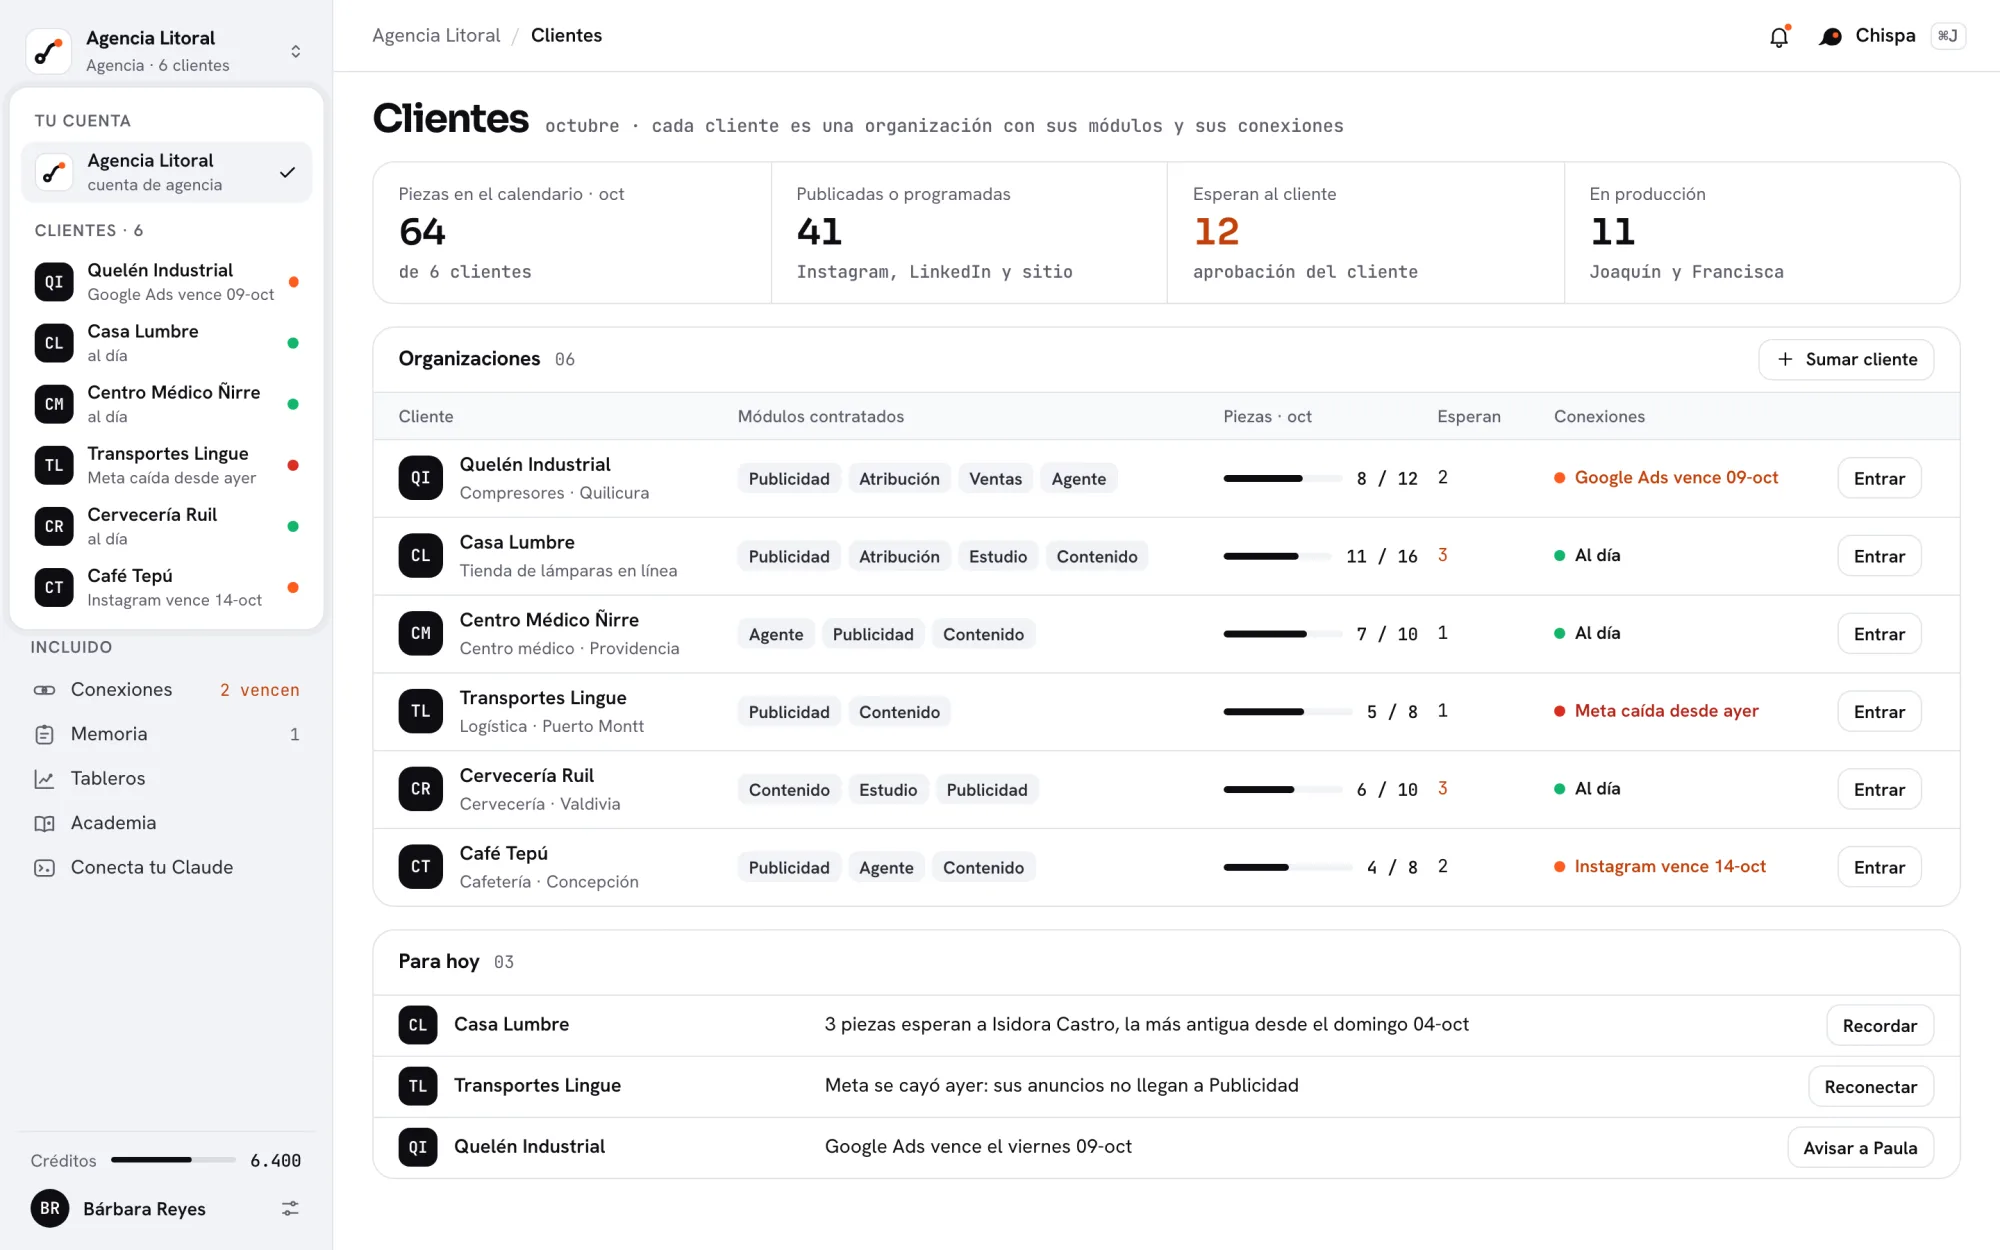Viewport: 2000px width, 1250px height.
Task: Click Agente tag in Centro Médico Ñirre row
Action: point(776,635)
